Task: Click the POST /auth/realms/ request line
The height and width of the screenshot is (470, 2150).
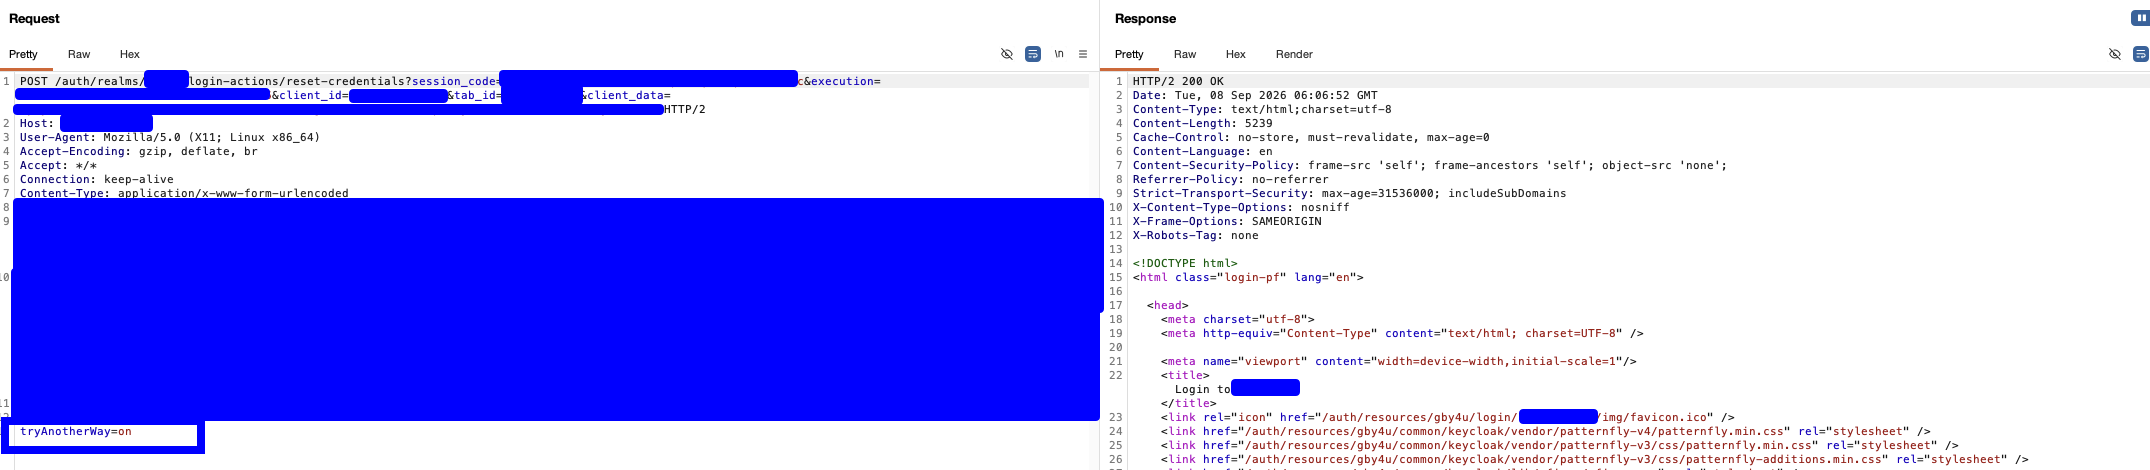Action: pos(82,81)
